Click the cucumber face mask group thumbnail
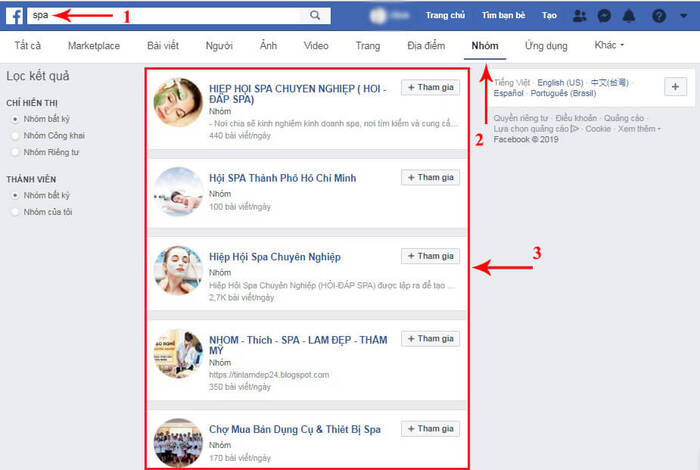The width and height of the screenshot is (700, 470). click(178, 102)
